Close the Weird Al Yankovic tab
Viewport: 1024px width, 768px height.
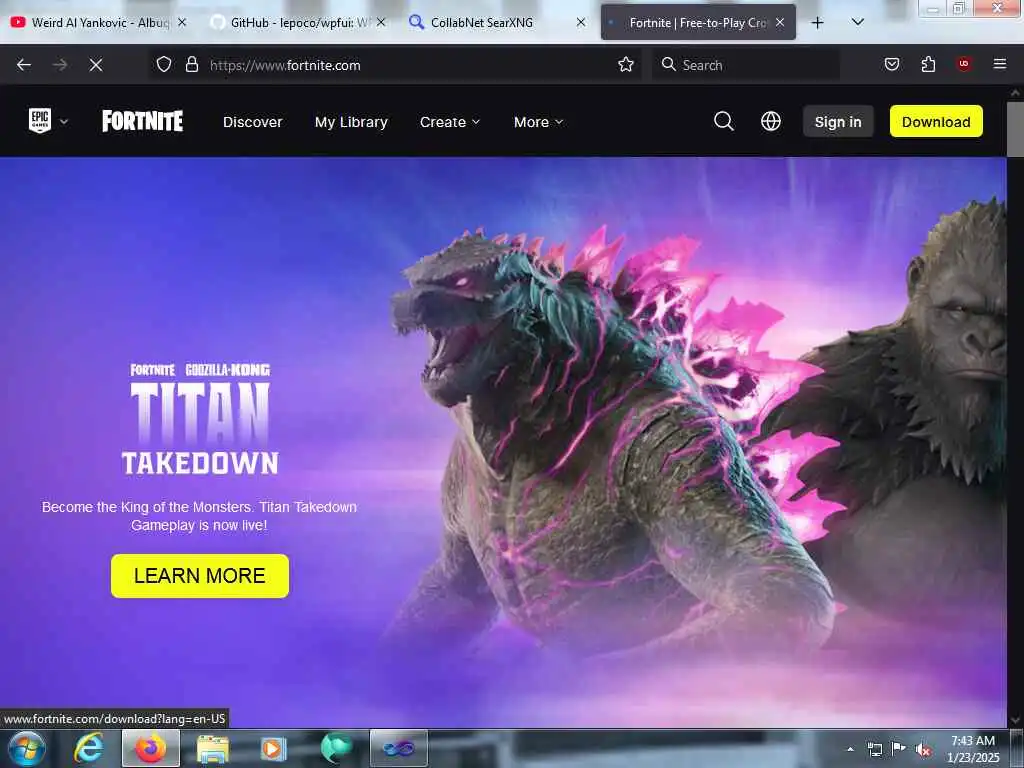coord(182,22)
